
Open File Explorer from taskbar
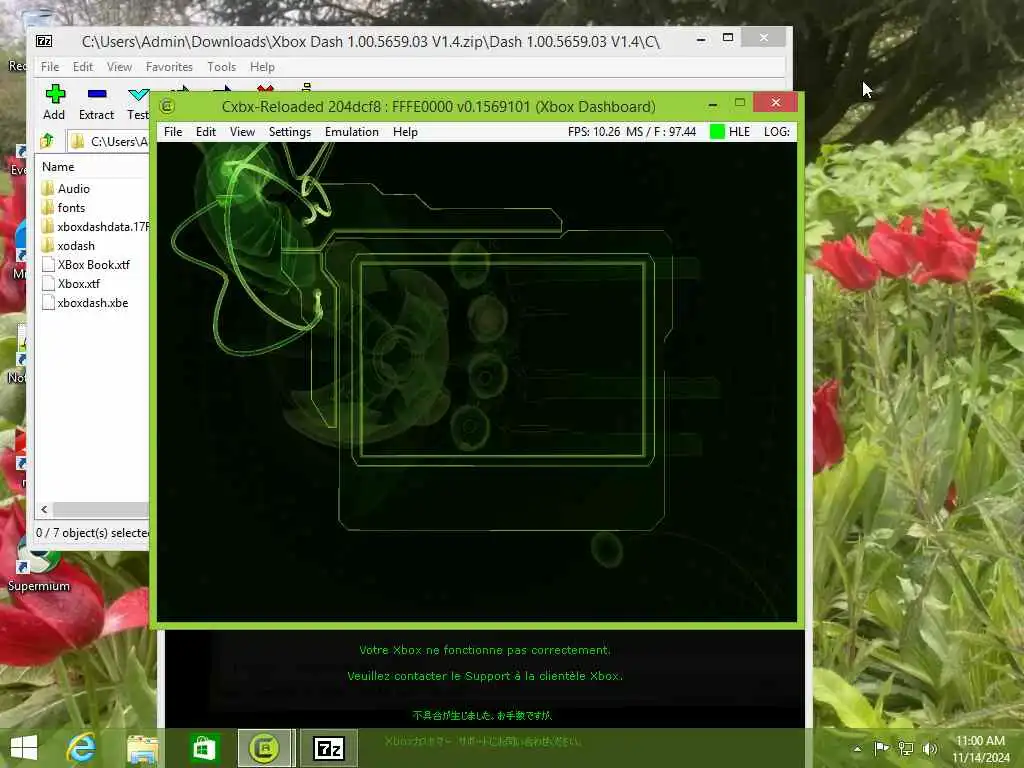point(142,748)
